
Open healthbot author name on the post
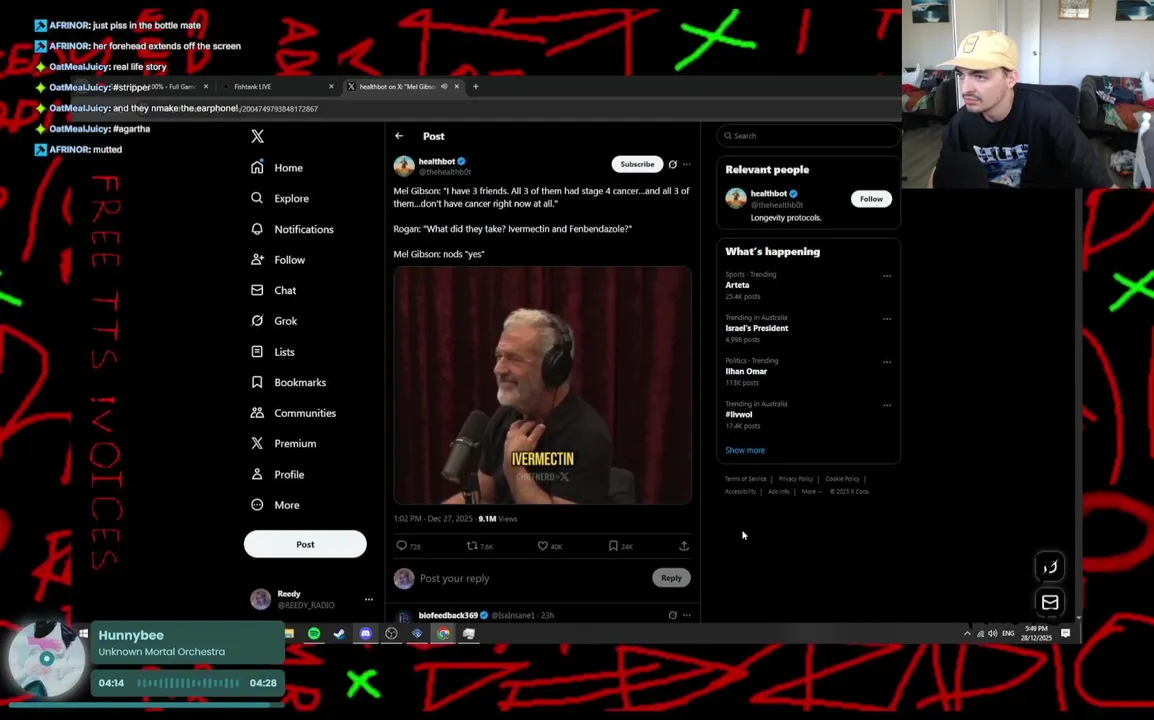pos(436,161)
